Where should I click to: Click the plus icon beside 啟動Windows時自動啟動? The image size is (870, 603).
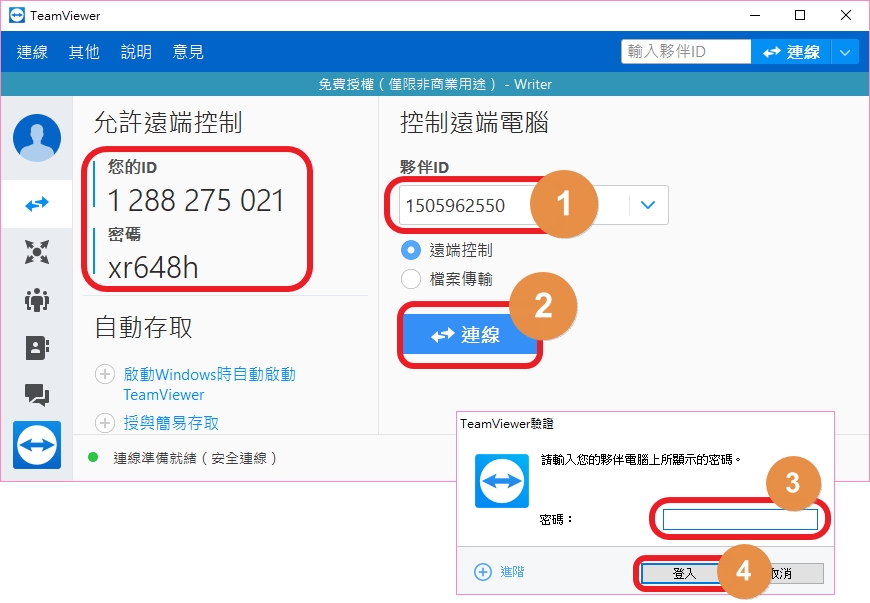coord(105,374)
